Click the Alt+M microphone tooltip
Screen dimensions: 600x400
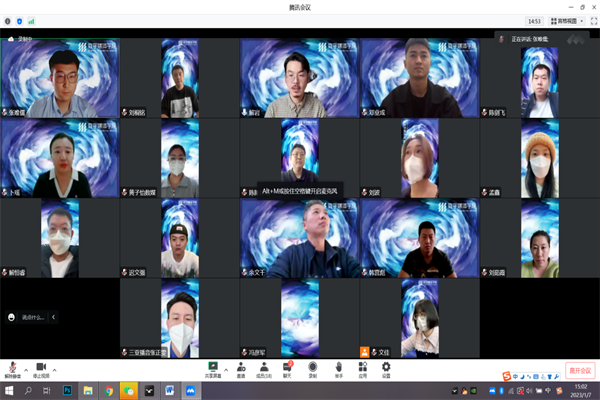[x=300, y=191]
